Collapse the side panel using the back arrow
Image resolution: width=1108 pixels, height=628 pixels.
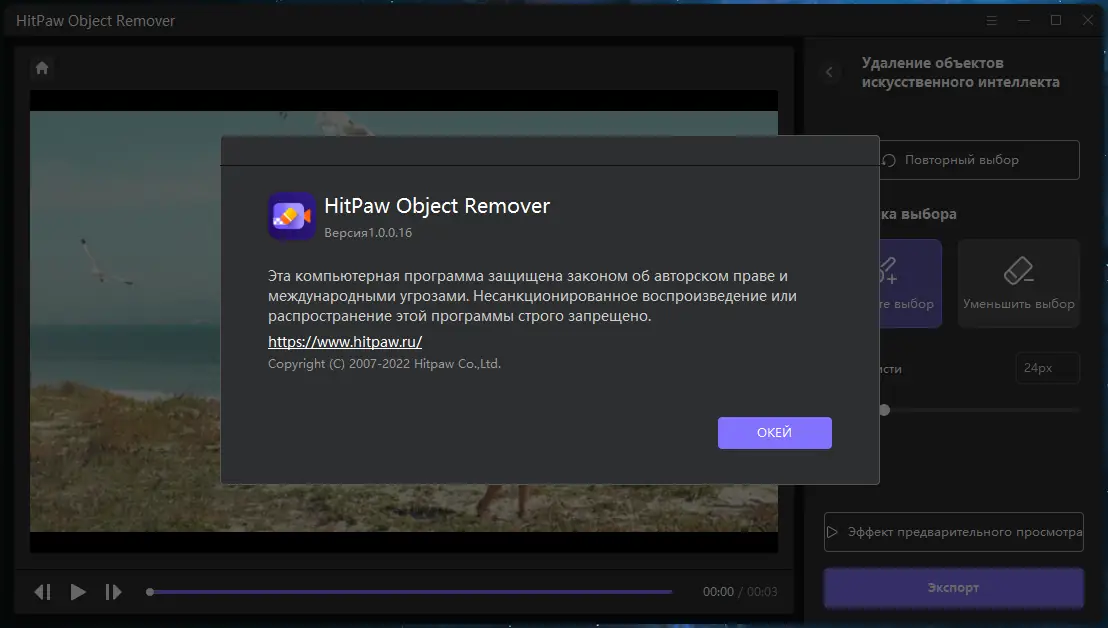pyautogui.click(x=829, y=72)
